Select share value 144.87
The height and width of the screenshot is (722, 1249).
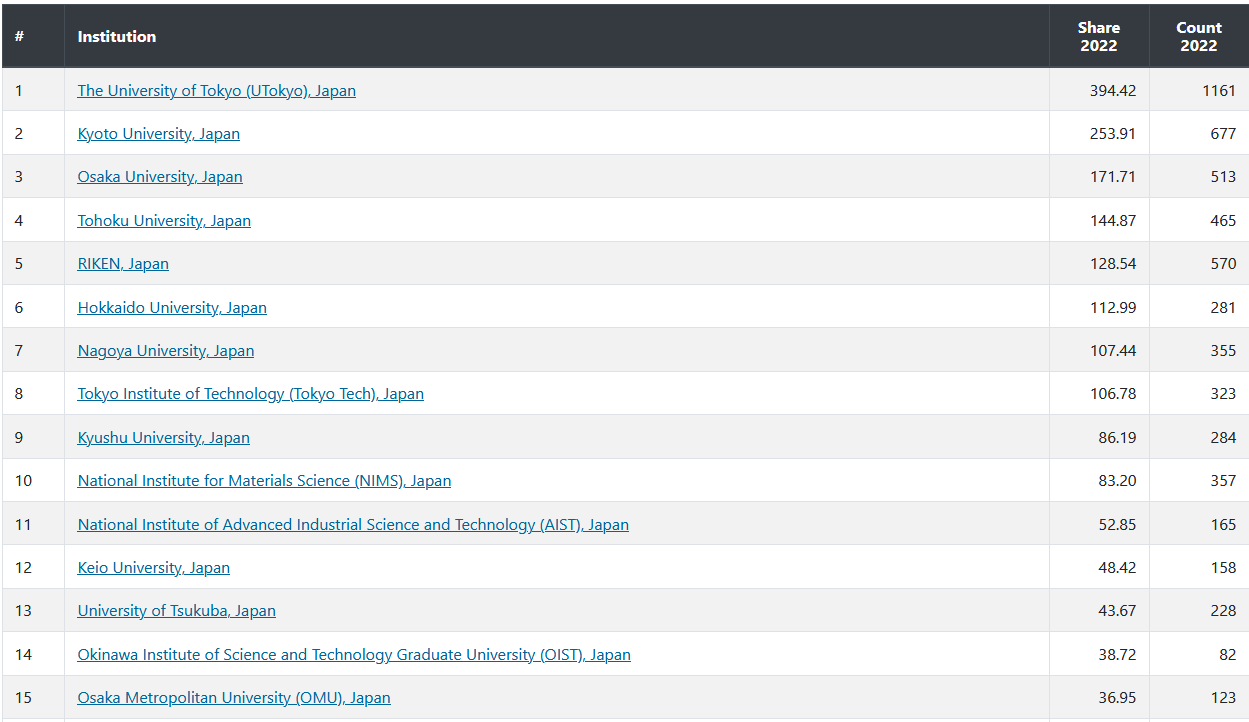[x=1113, y=221]
